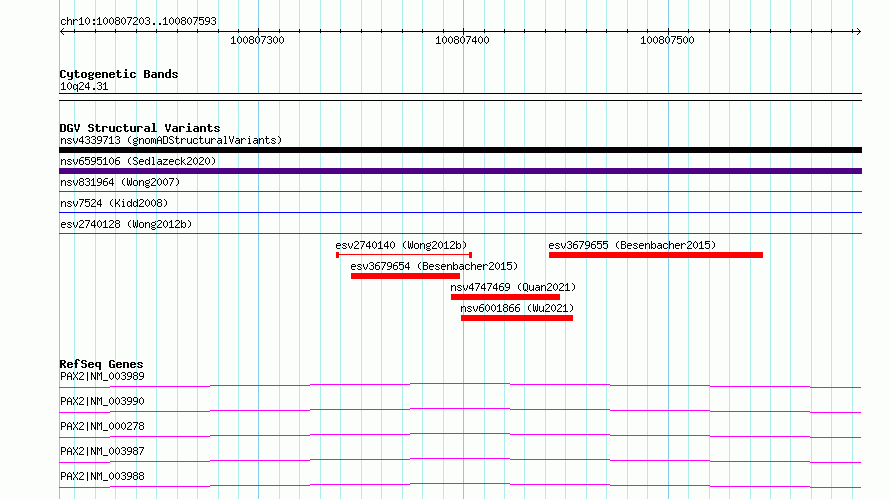The height and width of the screenshot is (499, 890).
Task: Select the Cytogenetic Bands track title
Action: click(119, 74)
